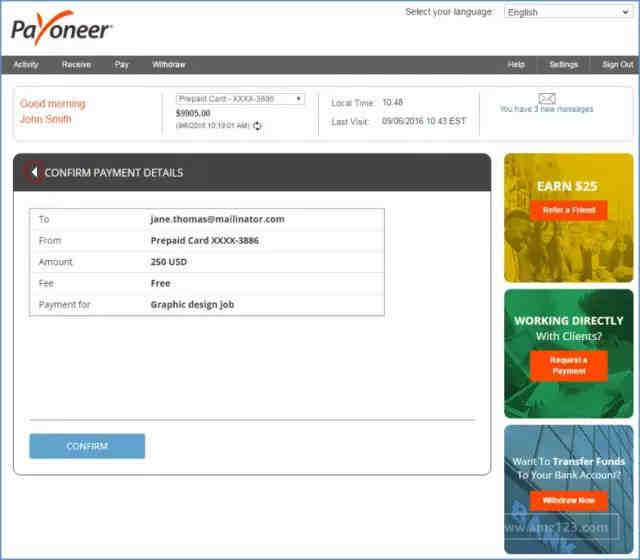
Task: Click the Payoneer logo
Action: click(61, 28)
